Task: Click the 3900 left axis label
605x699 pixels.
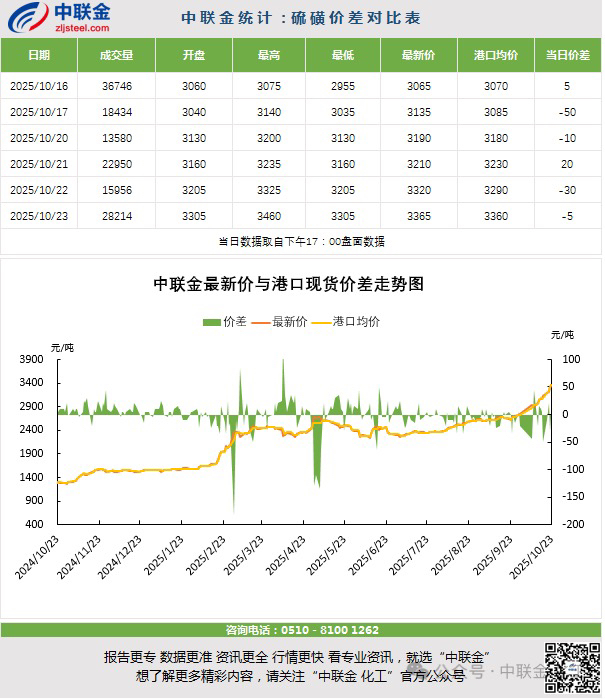Action: [31, 359]
